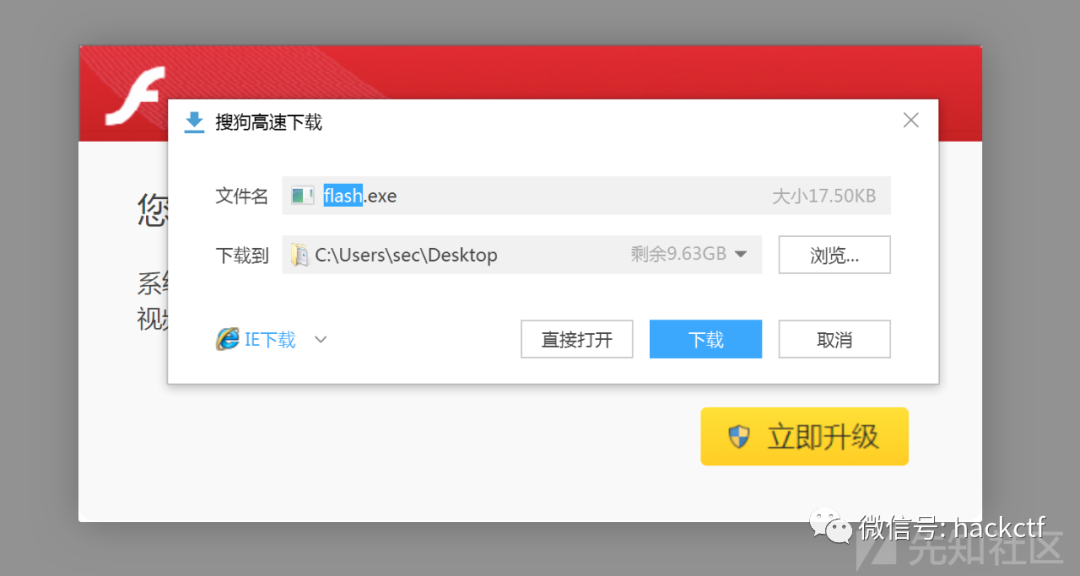The width and height of the screenshot is (1080, 576).
Task: Click the yellow shield icon on 立即升级 button
Action: tap(737, 436)
